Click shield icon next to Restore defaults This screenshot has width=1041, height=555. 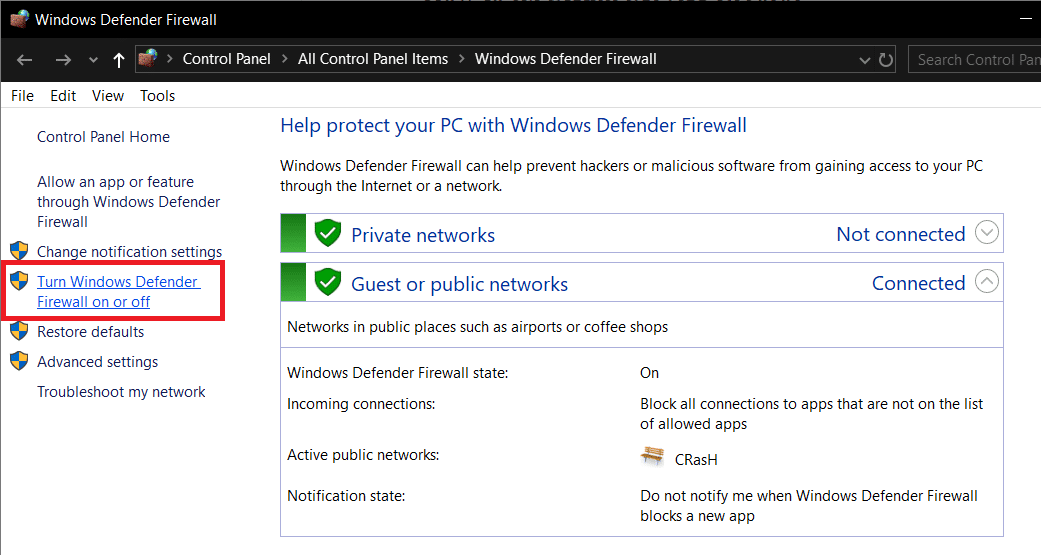18,331
